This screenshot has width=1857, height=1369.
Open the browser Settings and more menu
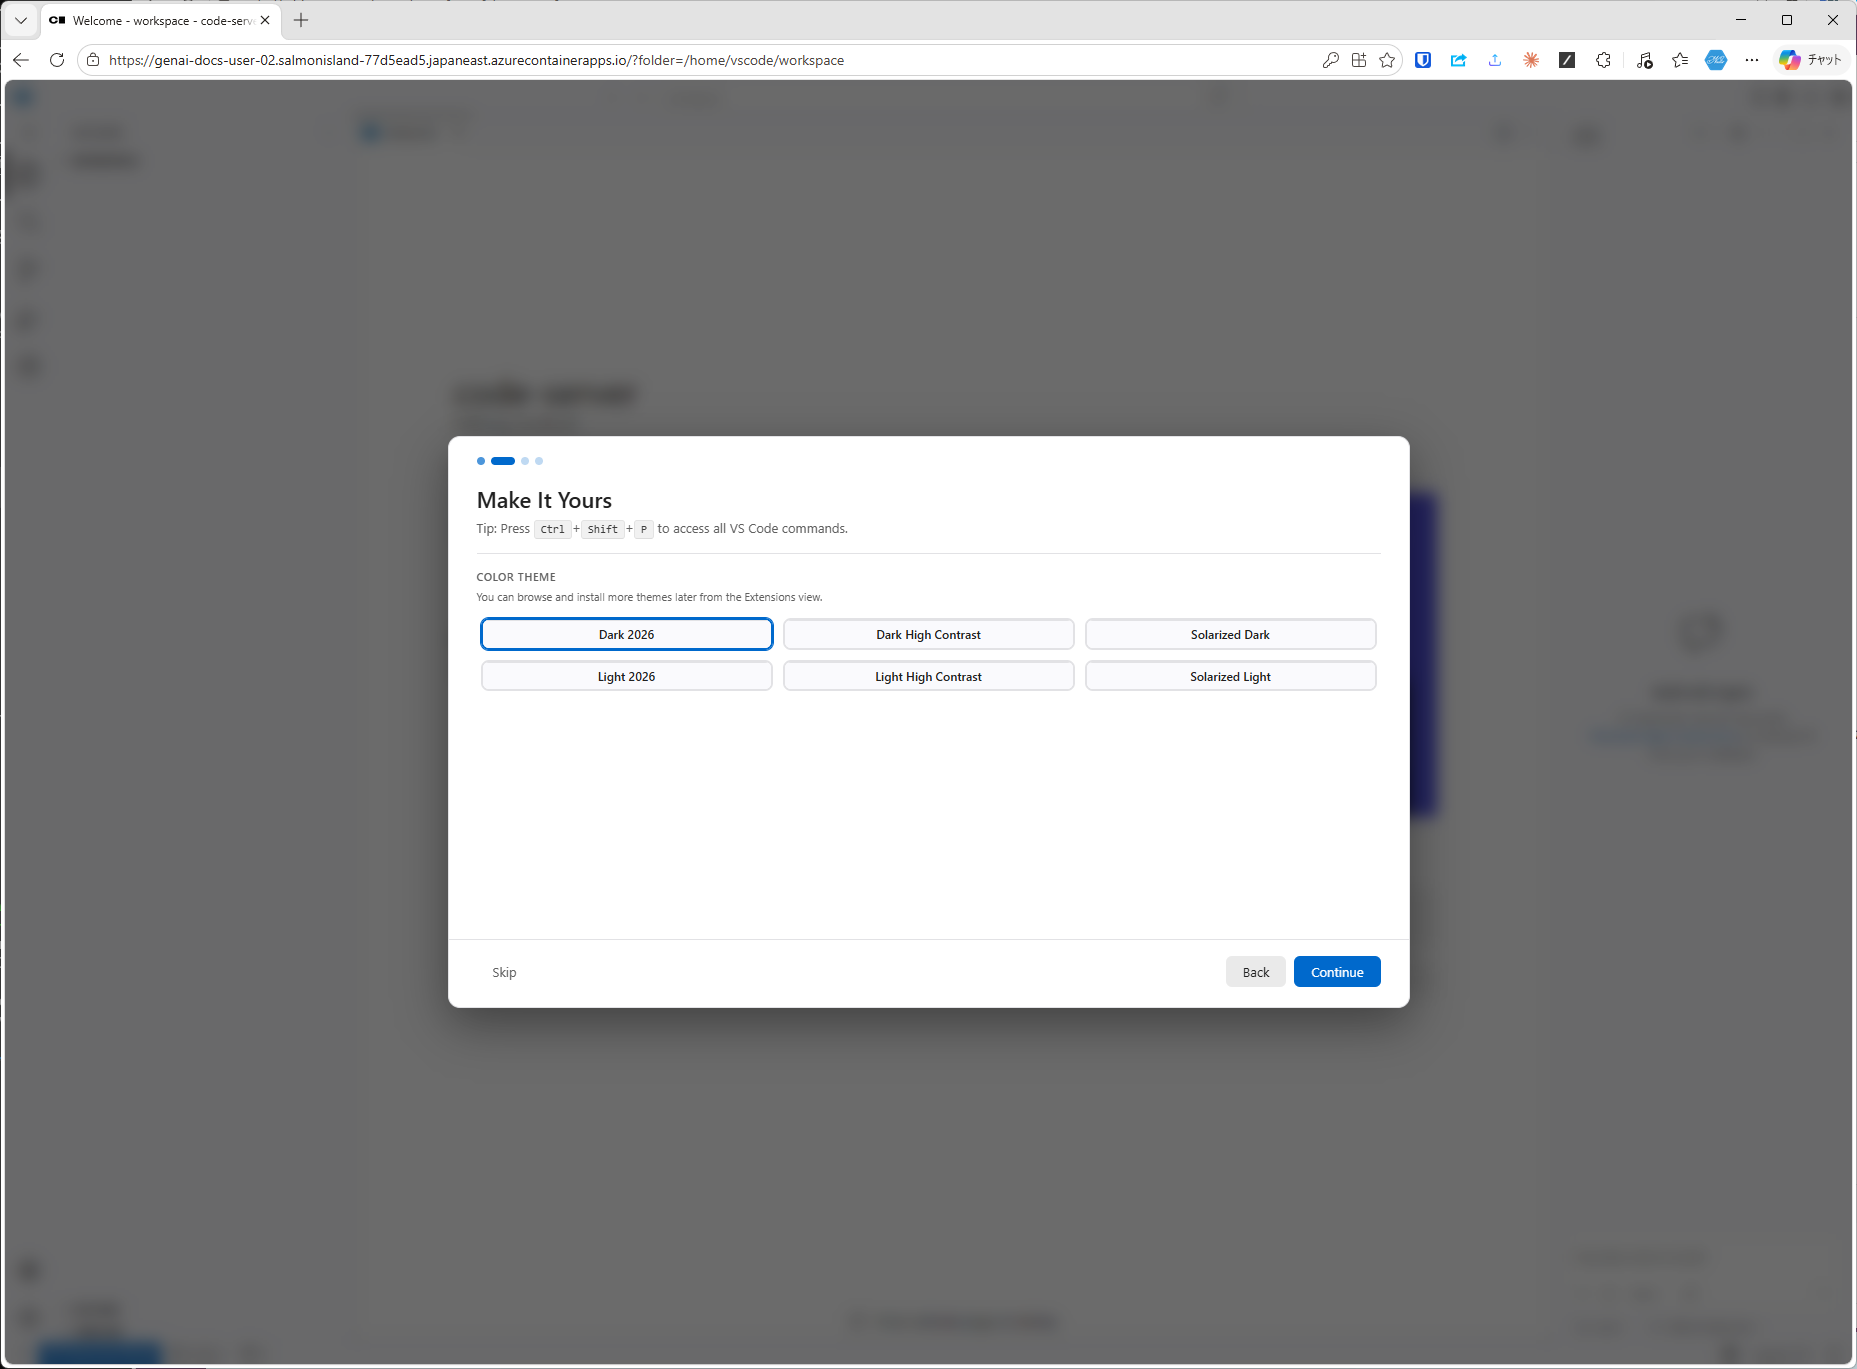click(x=1751, y=60)
